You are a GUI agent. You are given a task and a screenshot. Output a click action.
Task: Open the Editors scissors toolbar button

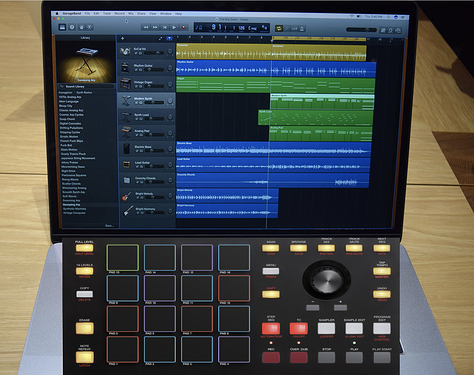[90, 27]
